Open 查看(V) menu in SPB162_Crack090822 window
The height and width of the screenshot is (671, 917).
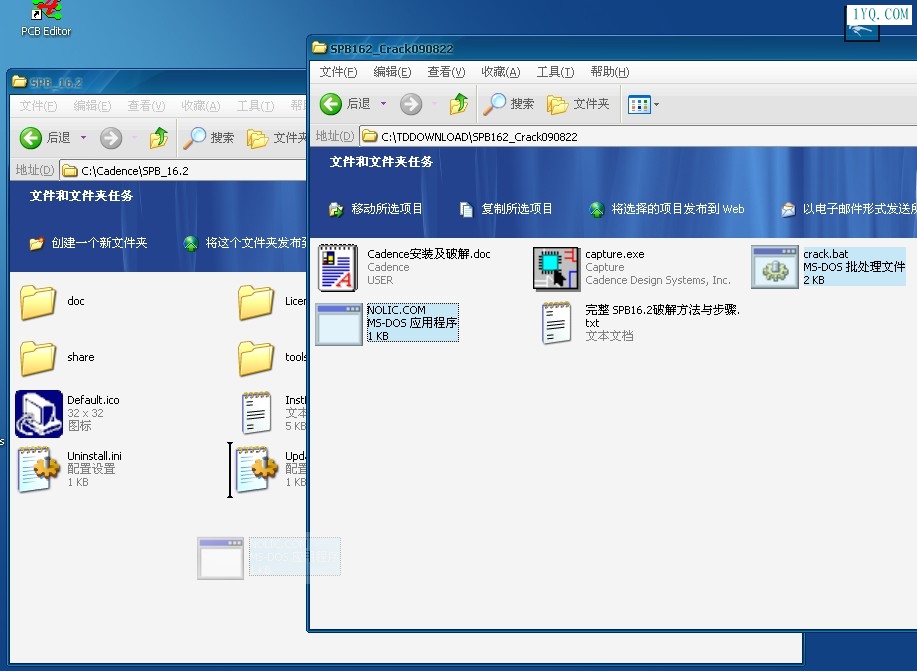(446, 72)
